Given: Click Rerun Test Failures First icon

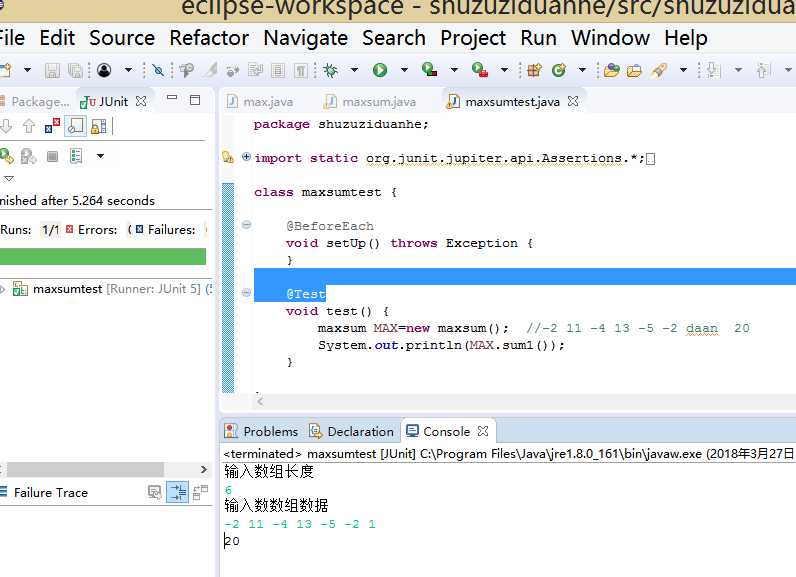Looking at the screenshot, I should point(28,156).
